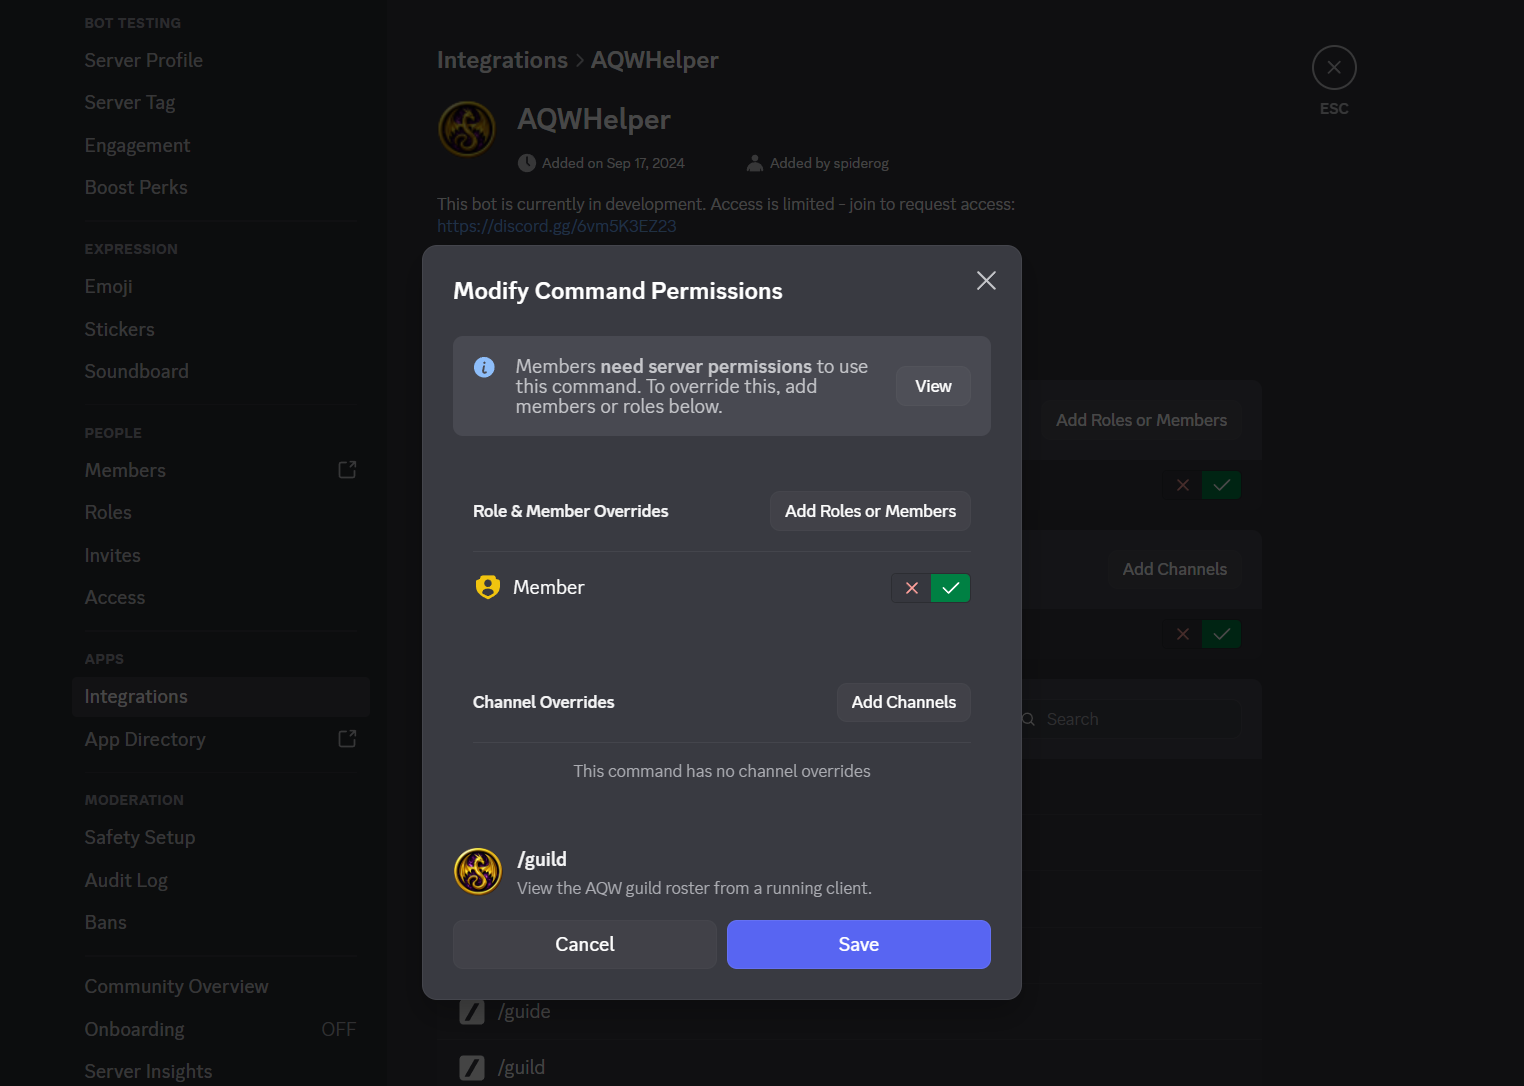Cancel the permission changes
1524x1086 pixels.
585,944
